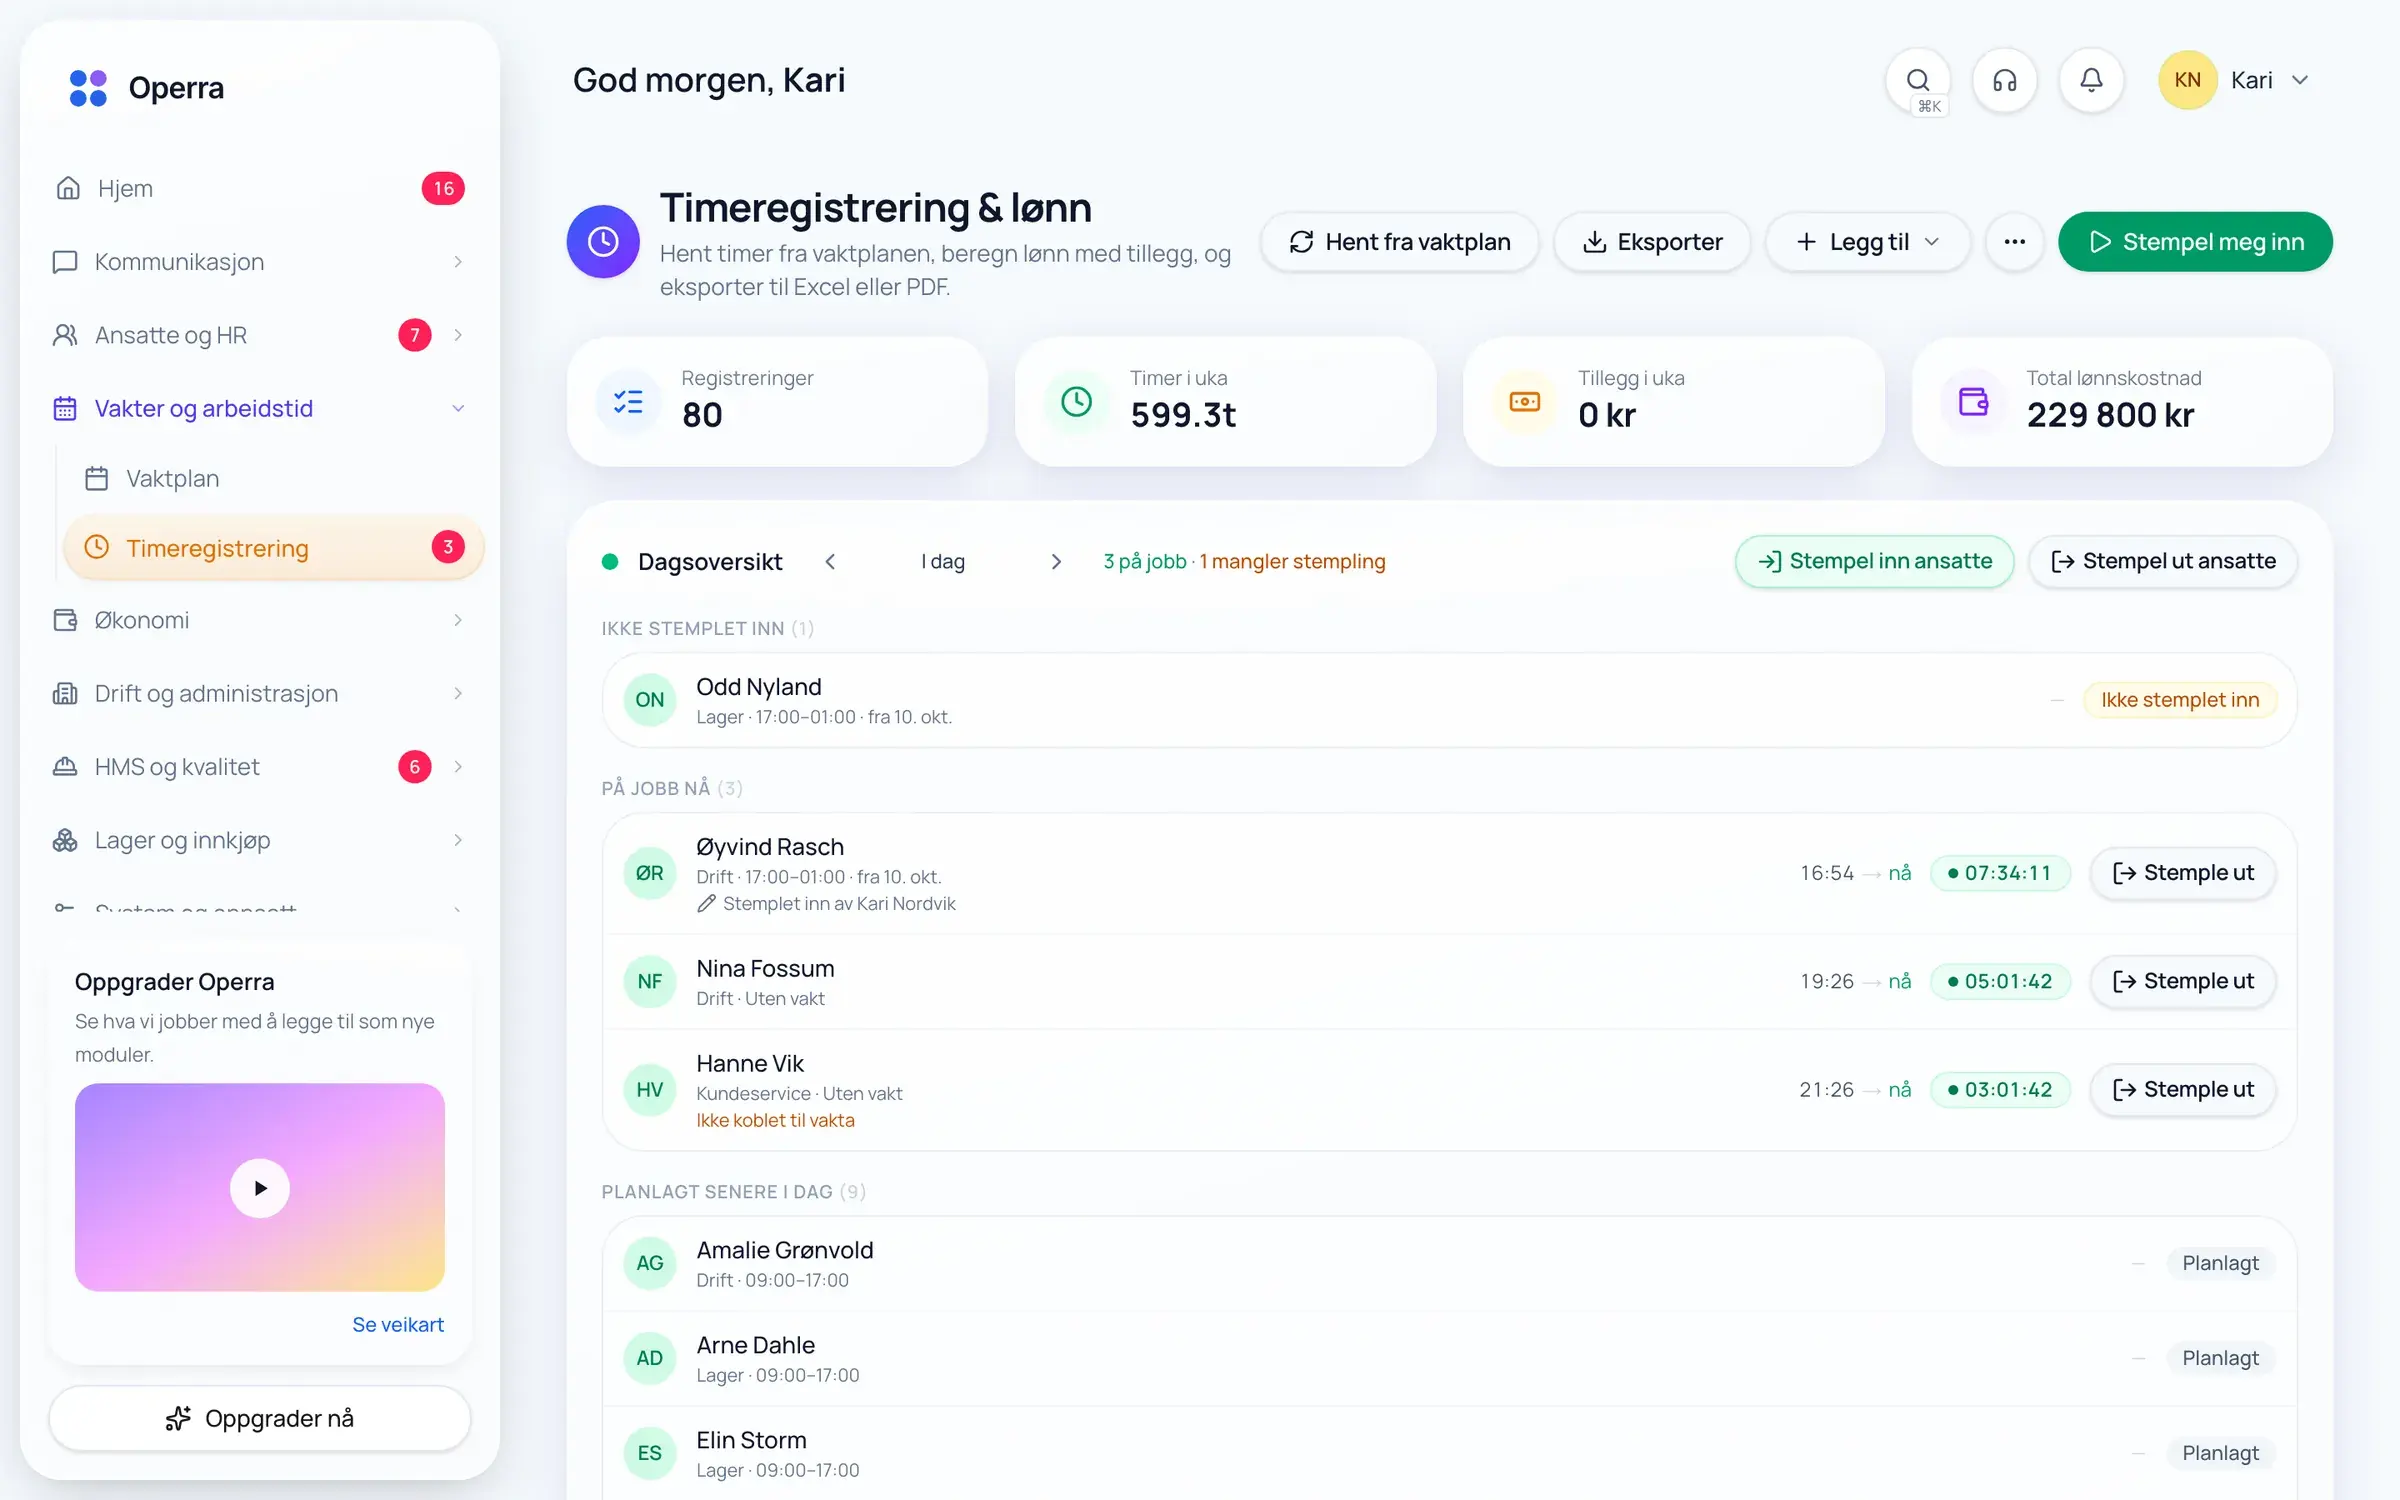The width and height of the screenshot is (2400, 1500).
Task: Select Timeregistrering sidebar item
Action: pos(273,548)
